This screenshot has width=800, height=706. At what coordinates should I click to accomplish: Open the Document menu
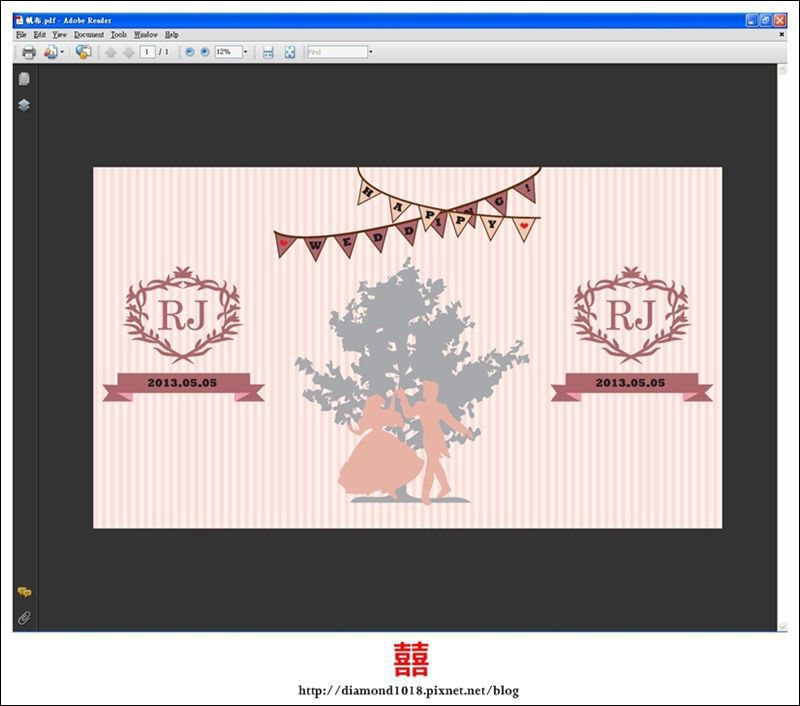89,35
